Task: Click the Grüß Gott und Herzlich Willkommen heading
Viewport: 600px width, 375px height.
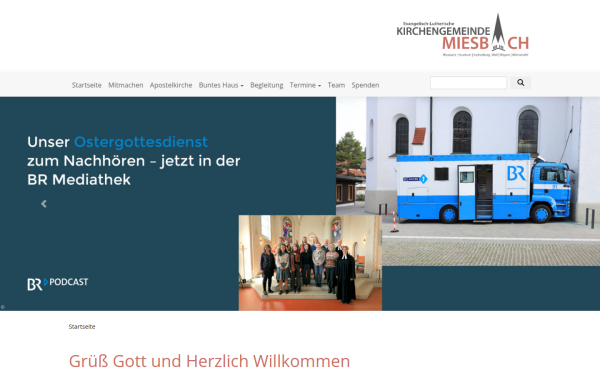Action: 209,361
